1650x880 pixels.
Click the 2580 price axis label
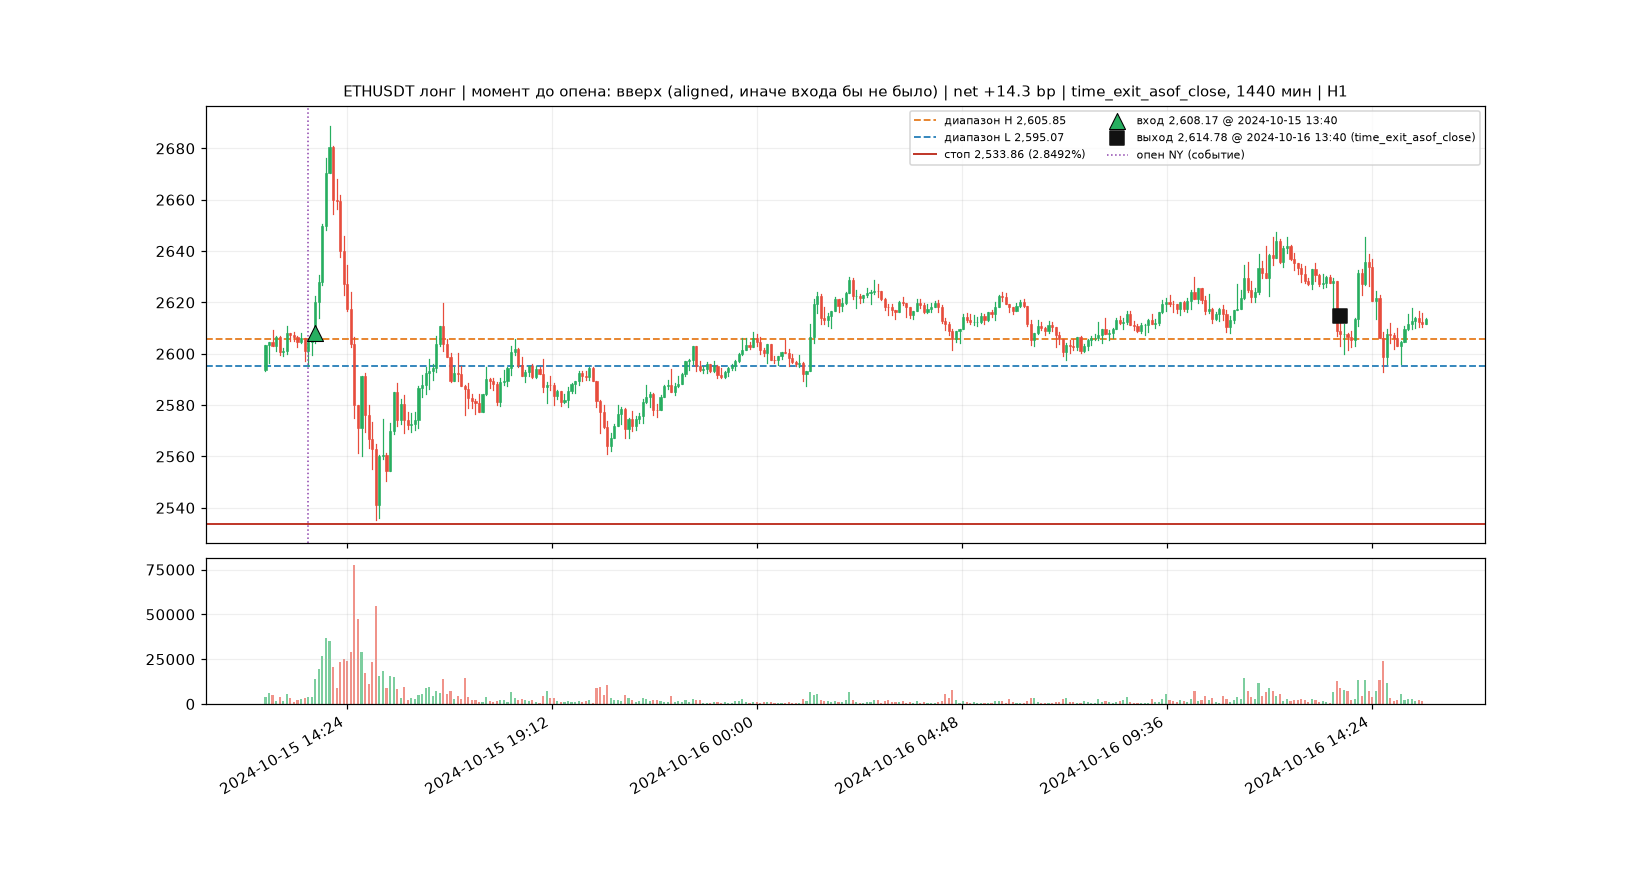(x=175, y=406)
